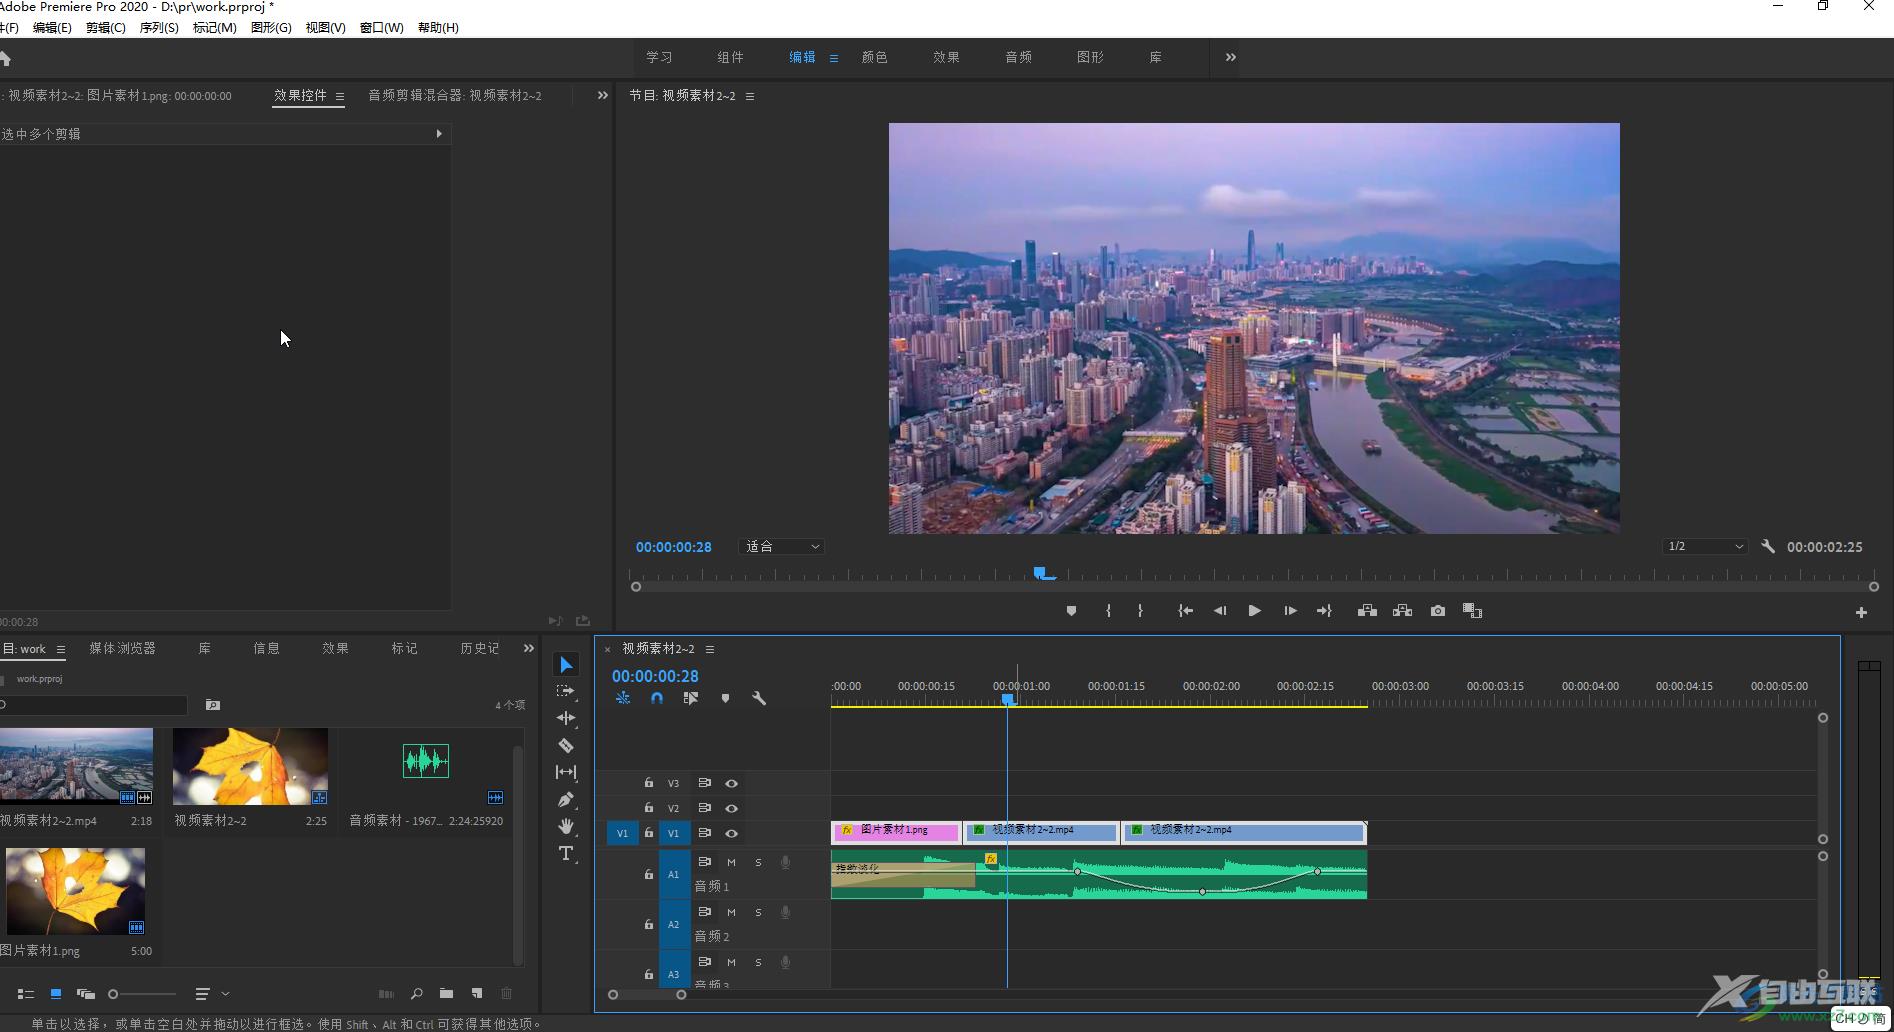The height and width of the screenshot is (1032, 1894).
Task: Open the 编辑(E) menu
Action: coord(52,28)
